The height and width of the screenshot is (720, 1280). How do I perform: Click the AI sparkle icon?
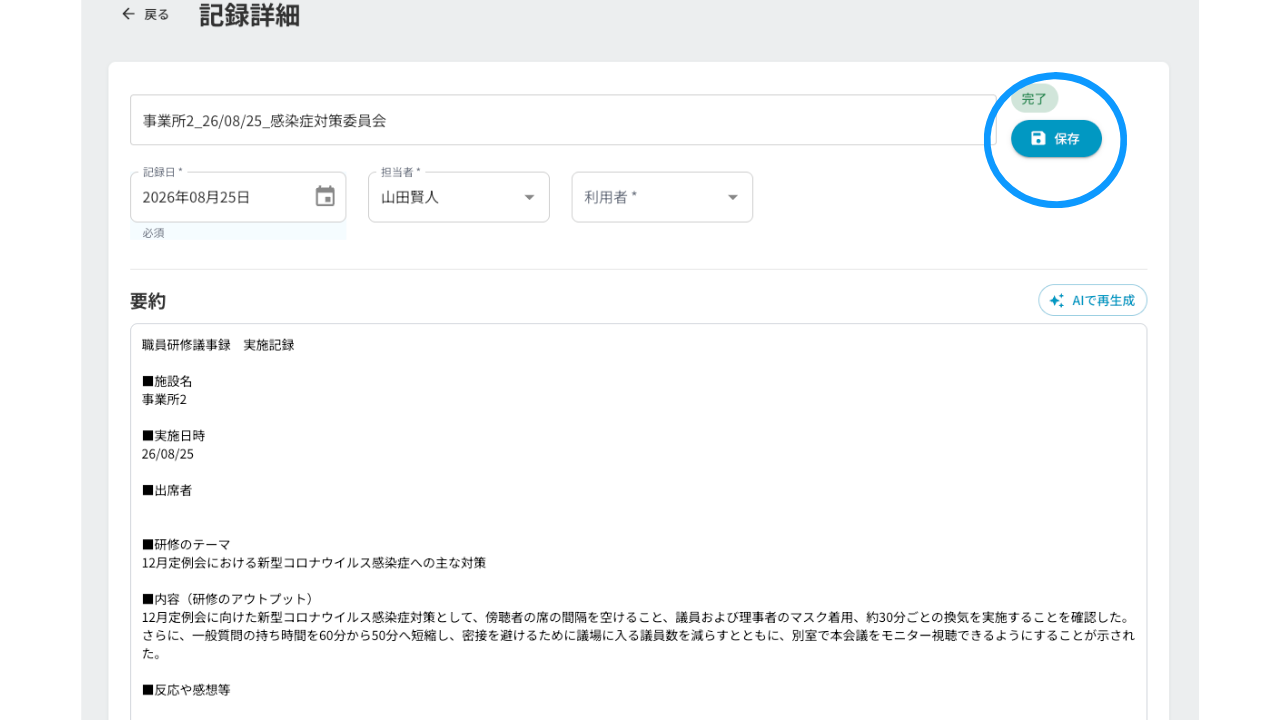click(1057, 300)
